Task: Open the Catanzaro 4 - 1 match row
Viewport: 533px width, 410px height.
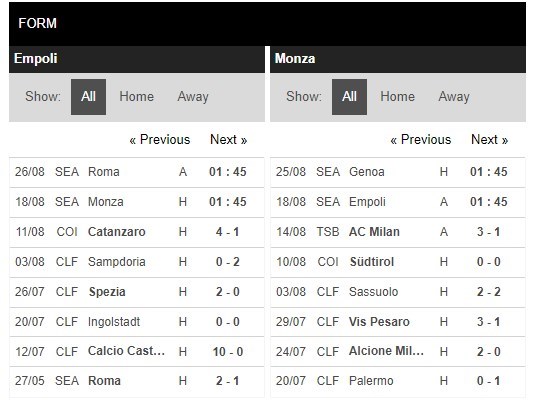Action: tap(137, 232)
